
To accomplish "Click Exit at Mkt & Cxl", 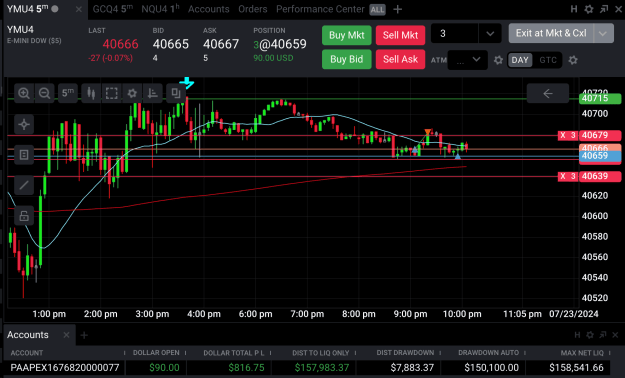I will point(551,33).
